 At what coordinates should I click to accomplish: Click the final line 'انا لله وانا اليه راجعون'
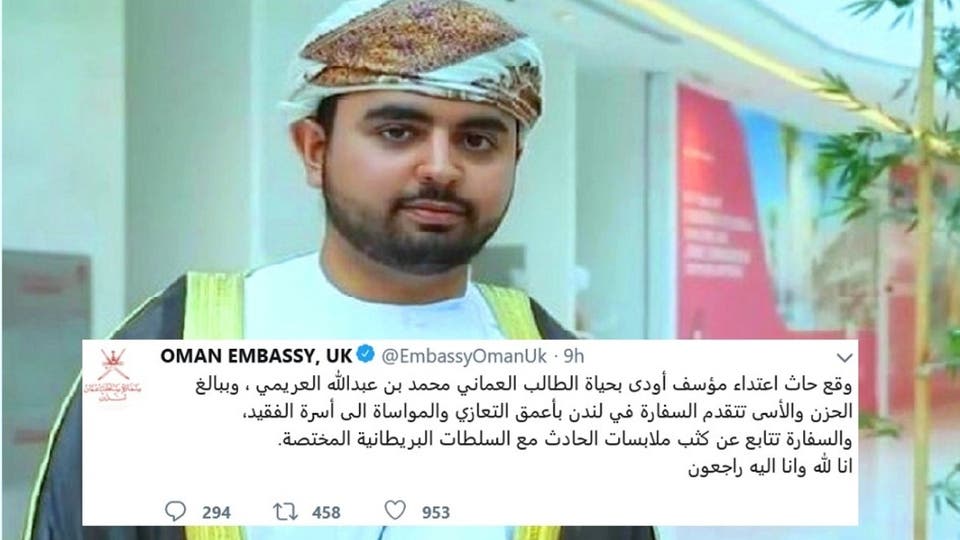pyautogui.click(x=770, y=468)
